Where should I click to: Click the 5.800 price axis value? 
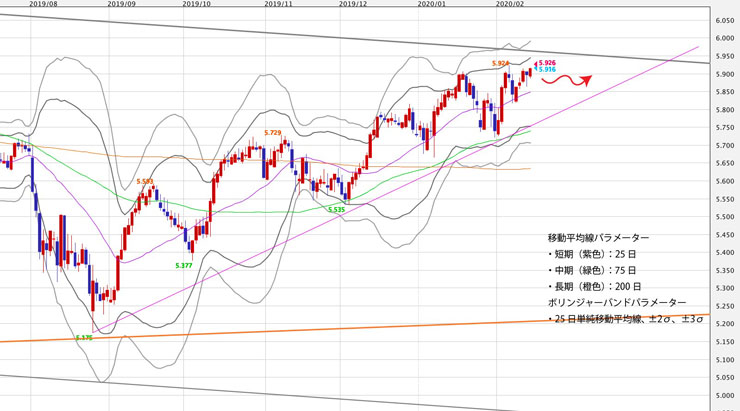tap(724, 110)
